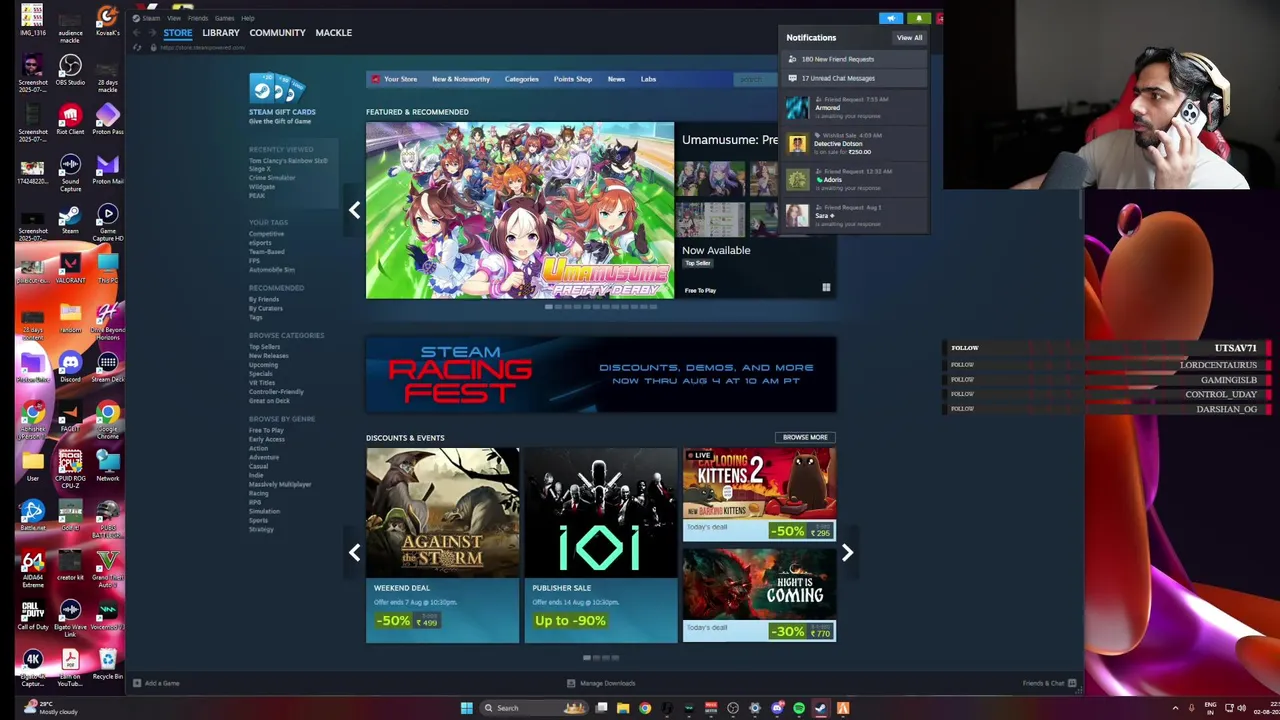
Task: Select Free To Play genre link
Action: click(x=266, y=430)
